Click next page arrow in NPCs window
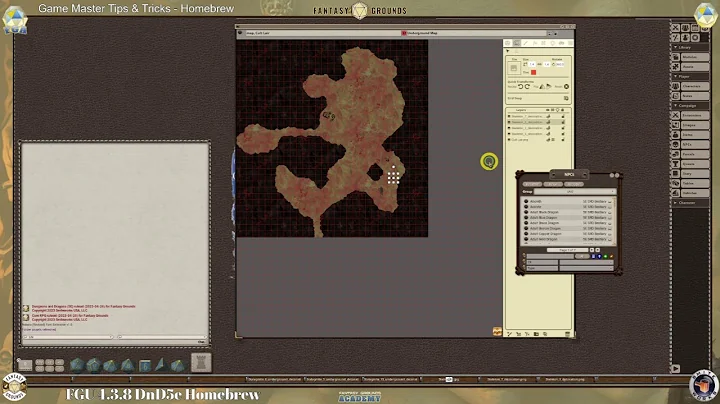Screen dimensions: 720x404 click(x=592, y=250)
